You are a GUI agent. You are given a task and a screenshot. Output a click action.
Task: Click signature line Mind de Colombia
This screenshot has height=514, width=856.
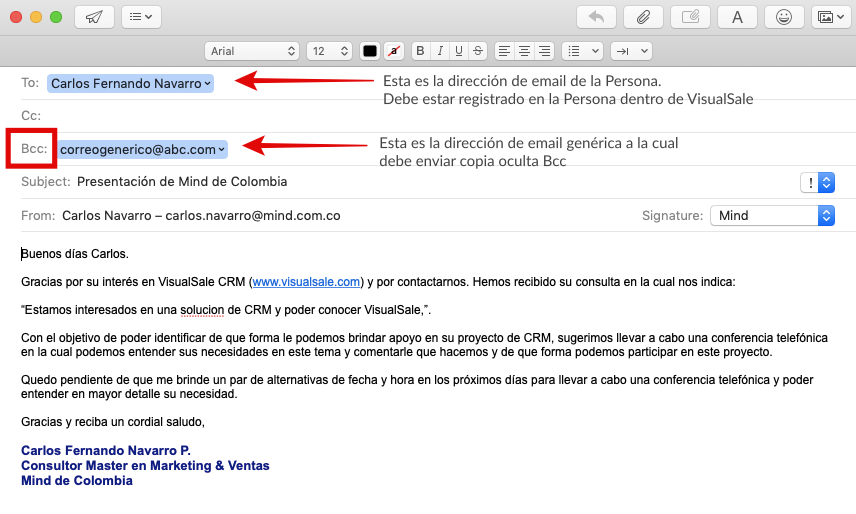77,481
